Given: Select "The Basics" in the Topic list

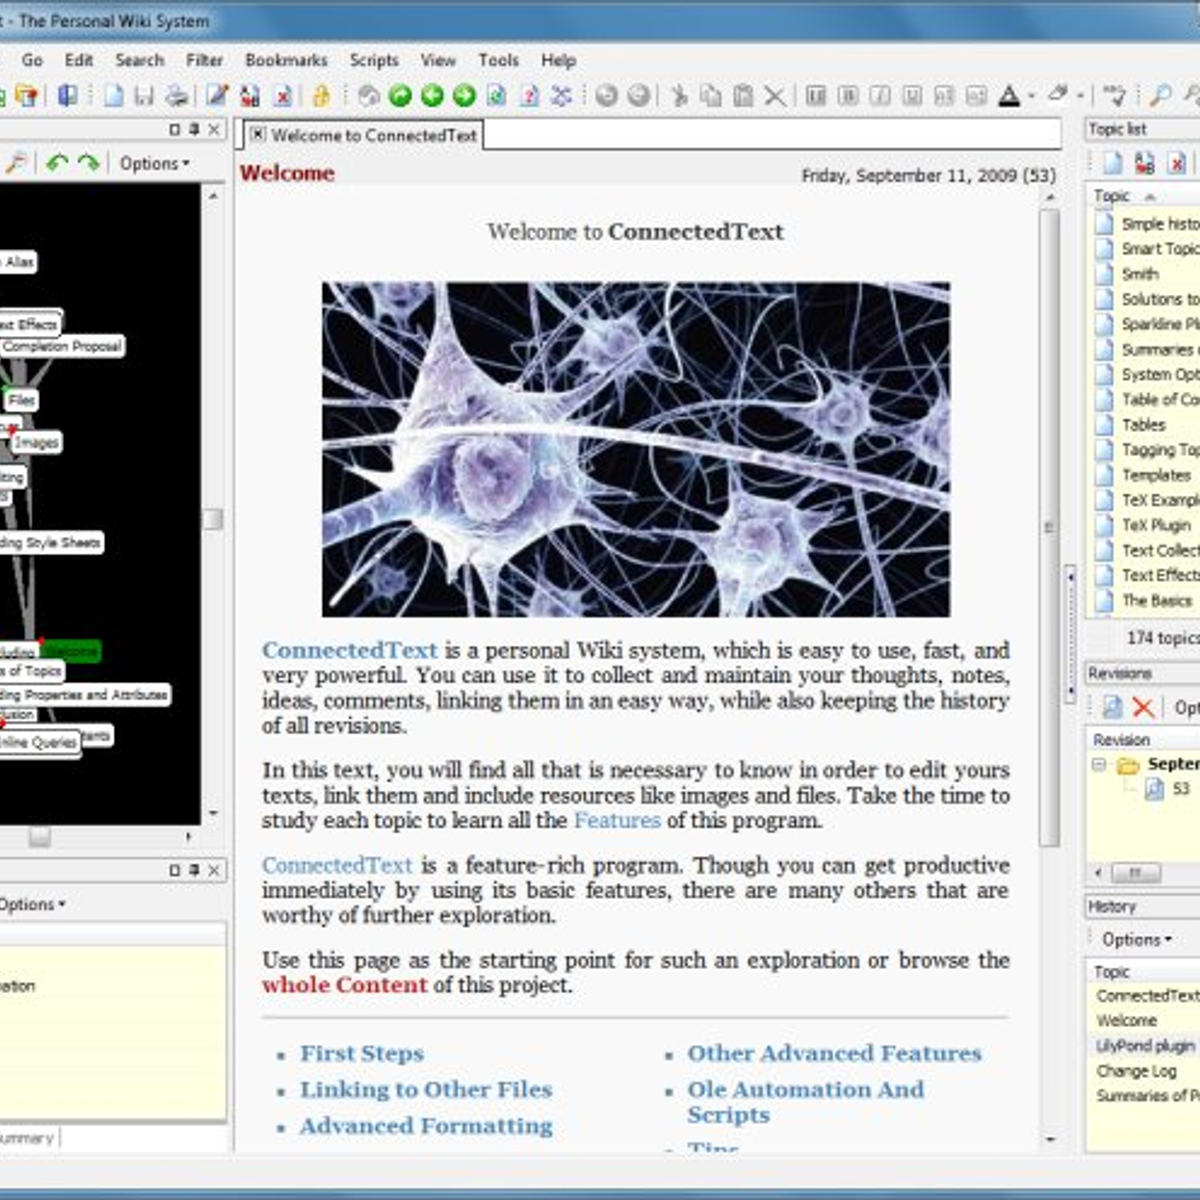Looking at the screenshot, I should (x=1157, y=601).
